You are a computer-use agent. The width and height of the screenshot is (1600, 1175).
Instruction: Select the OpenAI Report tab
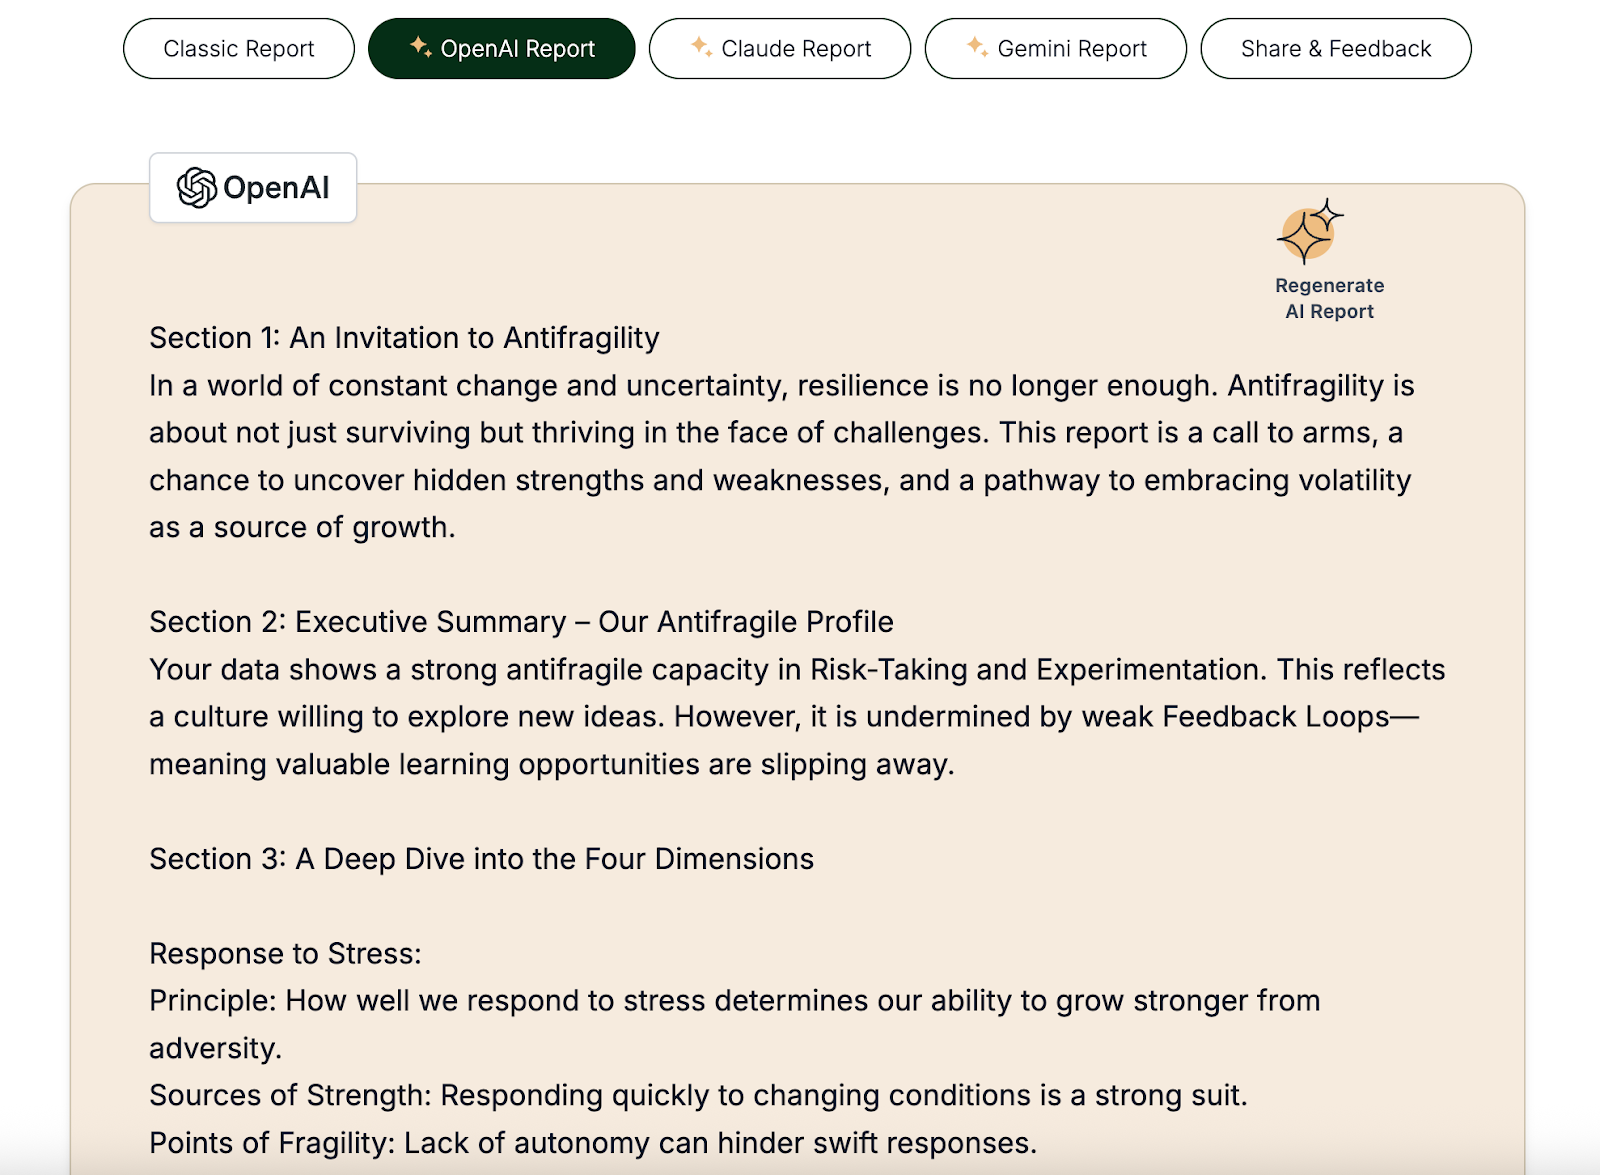(x=502, y=49)
